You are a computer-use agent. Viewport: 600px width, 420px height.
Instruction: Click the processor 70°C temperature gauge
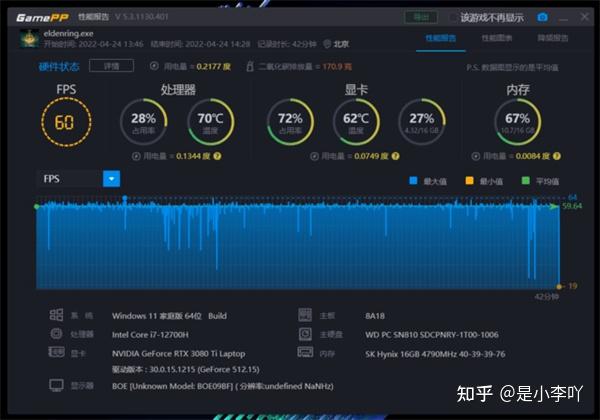click(210, 122)
